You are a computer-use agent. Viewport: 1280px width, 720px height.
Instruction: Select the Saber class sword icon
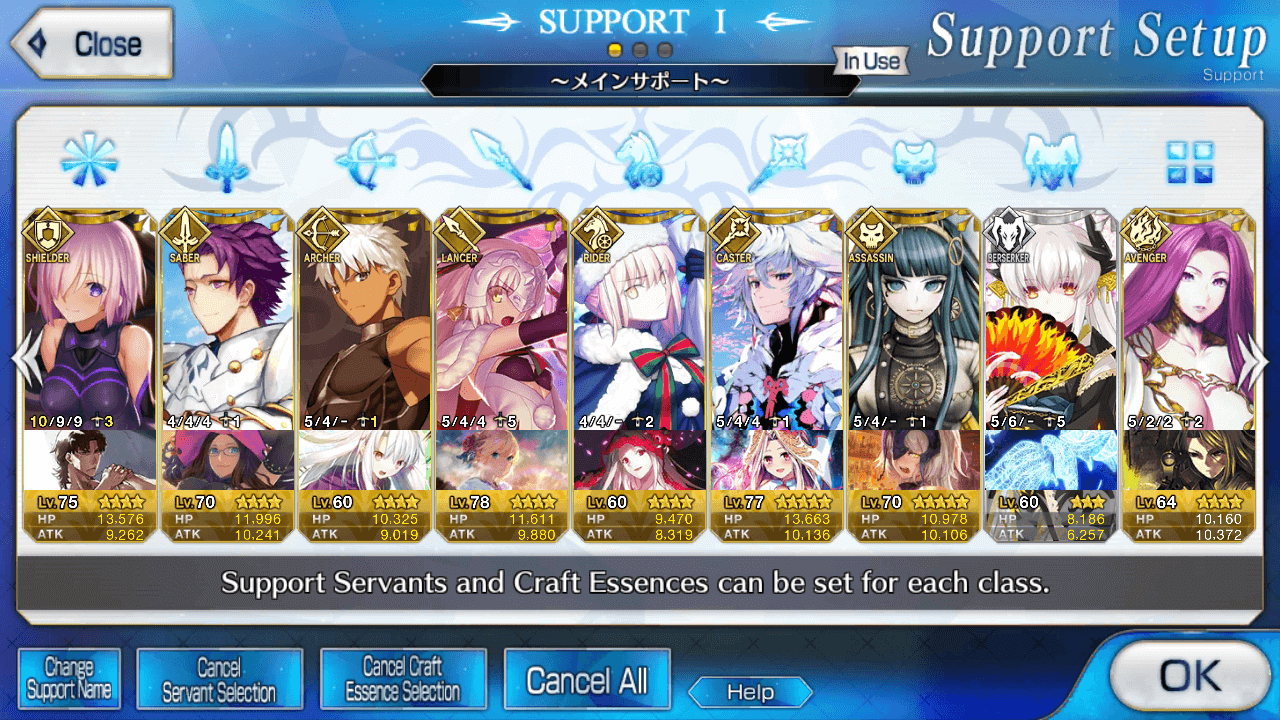click(226, 158)
